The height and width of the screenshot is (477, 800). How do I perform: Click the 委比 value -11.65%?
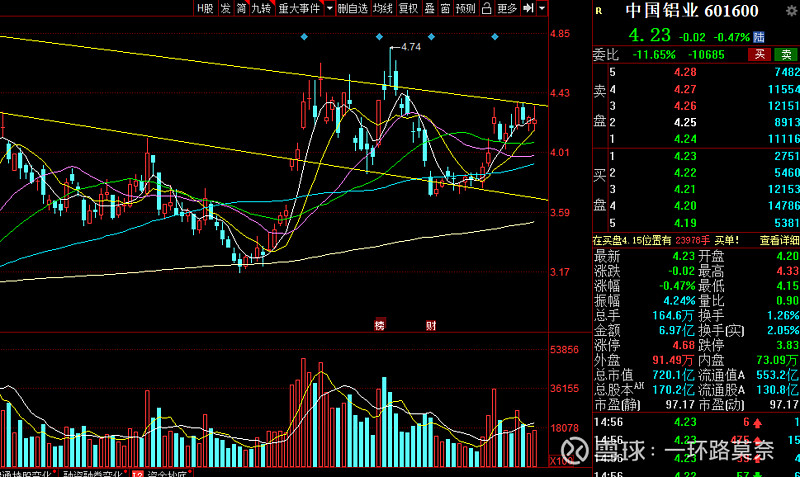click(654, 54)
